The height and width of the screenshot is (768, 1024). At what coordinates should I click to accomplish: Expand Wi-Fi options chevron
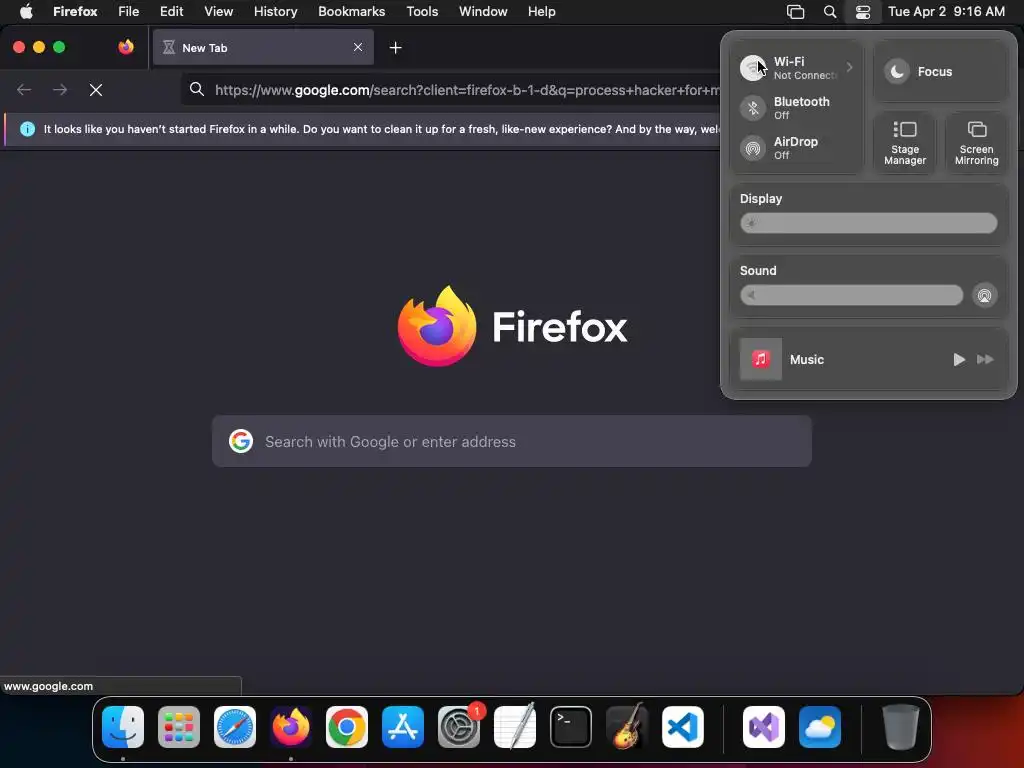click(x=849, y=67)
